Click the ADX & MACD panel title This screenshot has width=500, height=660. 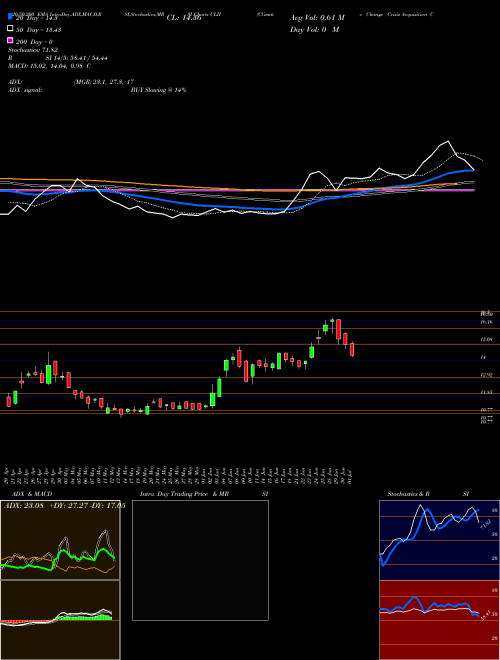[32, 494]
